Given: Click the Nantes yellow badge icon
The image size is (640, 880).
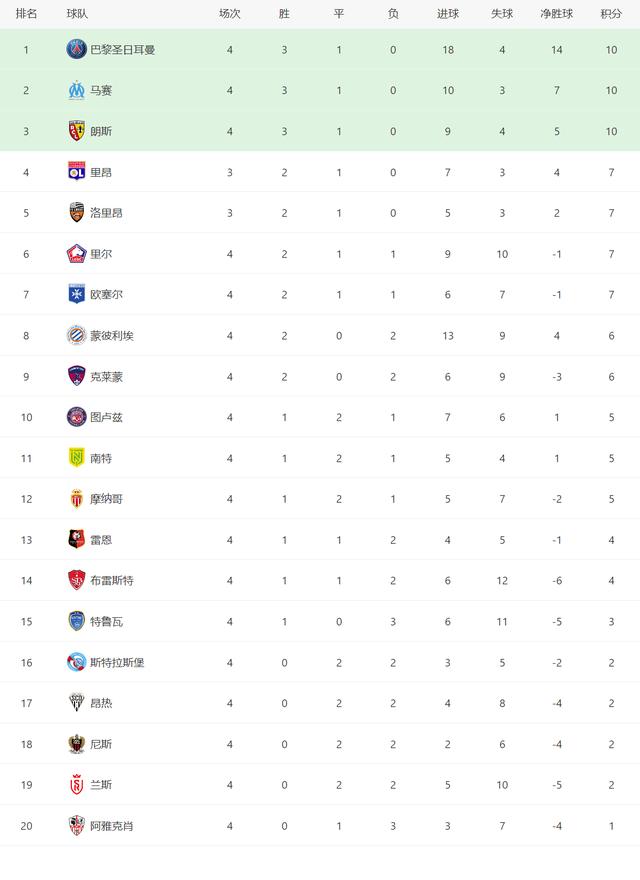Looking at the screenshot, I should coord(76,458).
